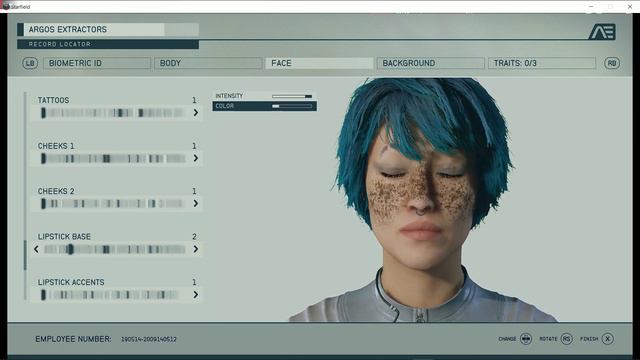Screen dimensions: 640x360
Task: Click the LIPSTICK BASE heading
Action: tap(64, 237)
